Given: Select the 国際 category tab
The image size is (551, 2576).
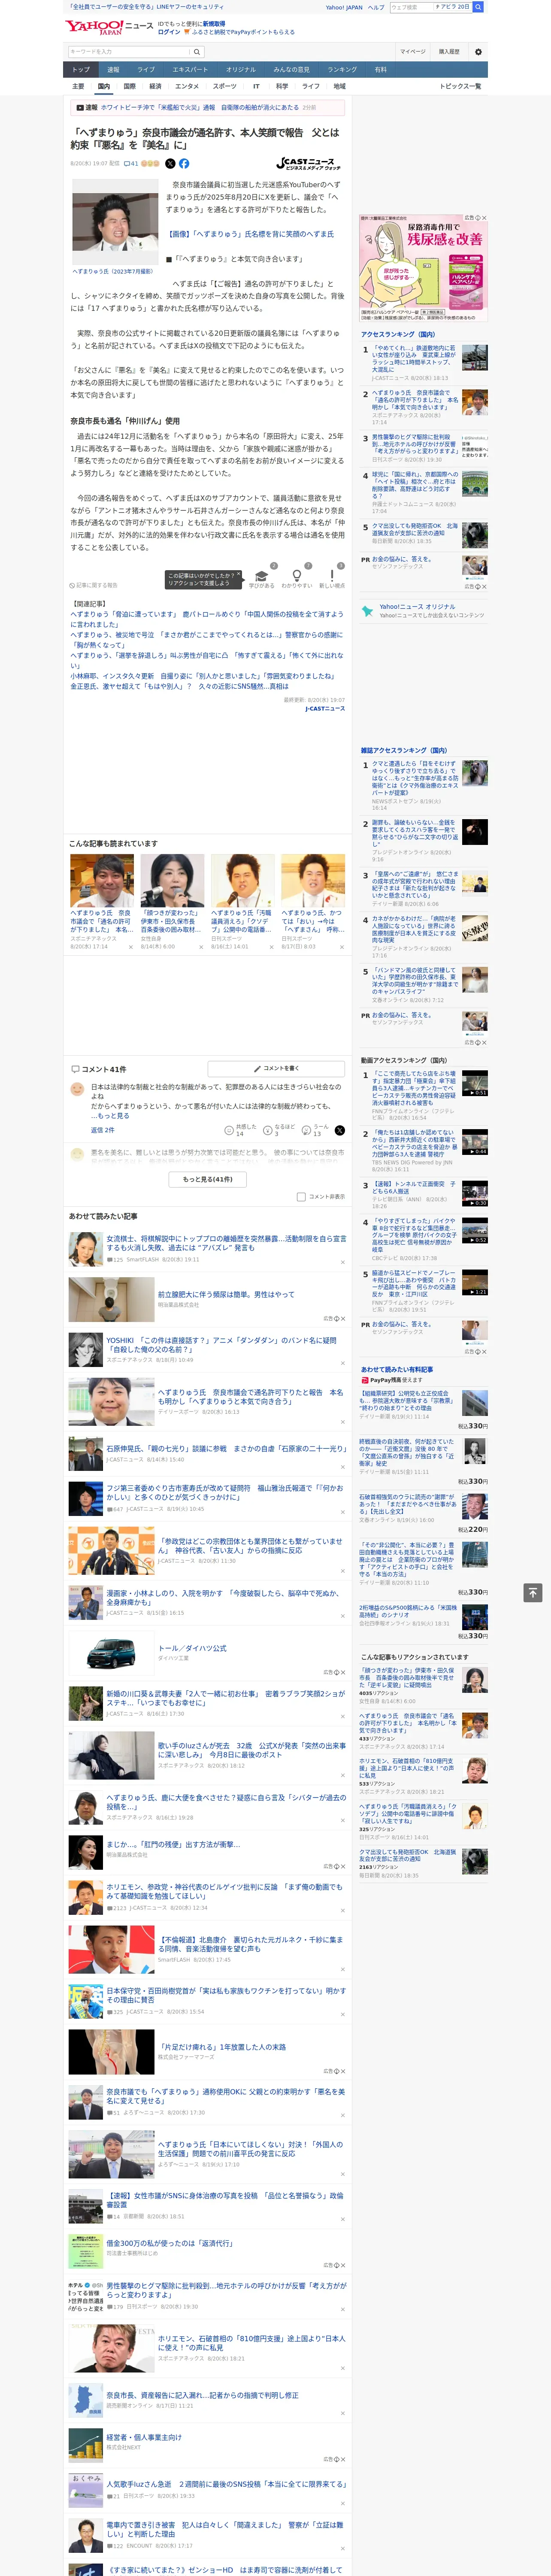Looking at the screenshot, I should click(129, 86).
